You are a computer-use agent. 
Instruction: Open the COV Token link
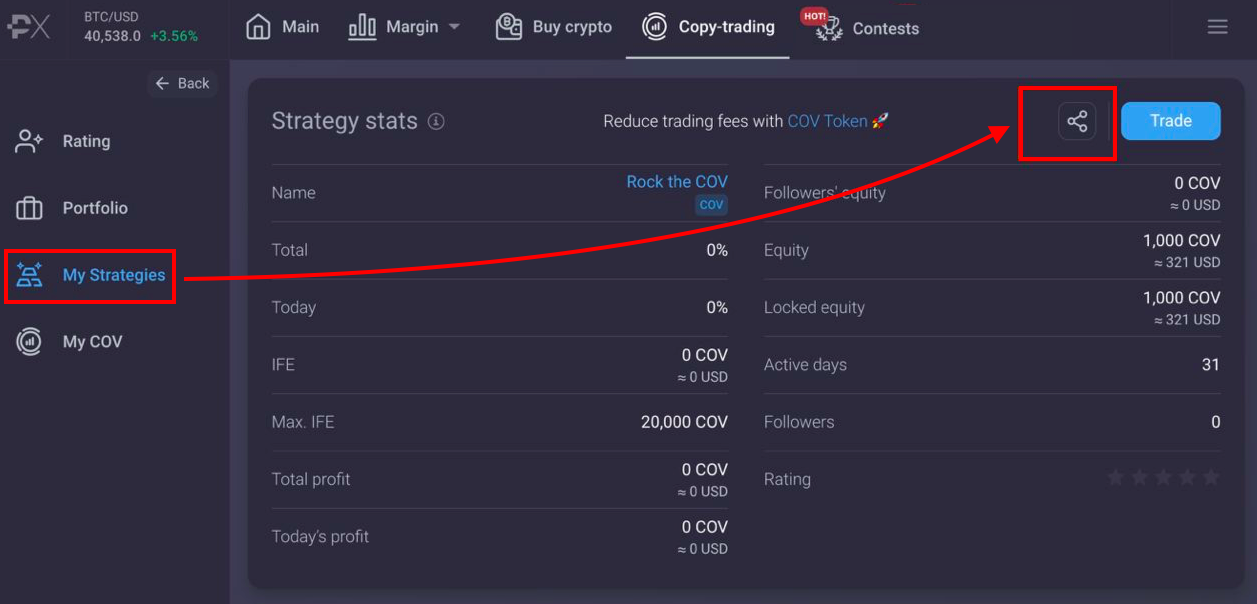coord(827,121)
